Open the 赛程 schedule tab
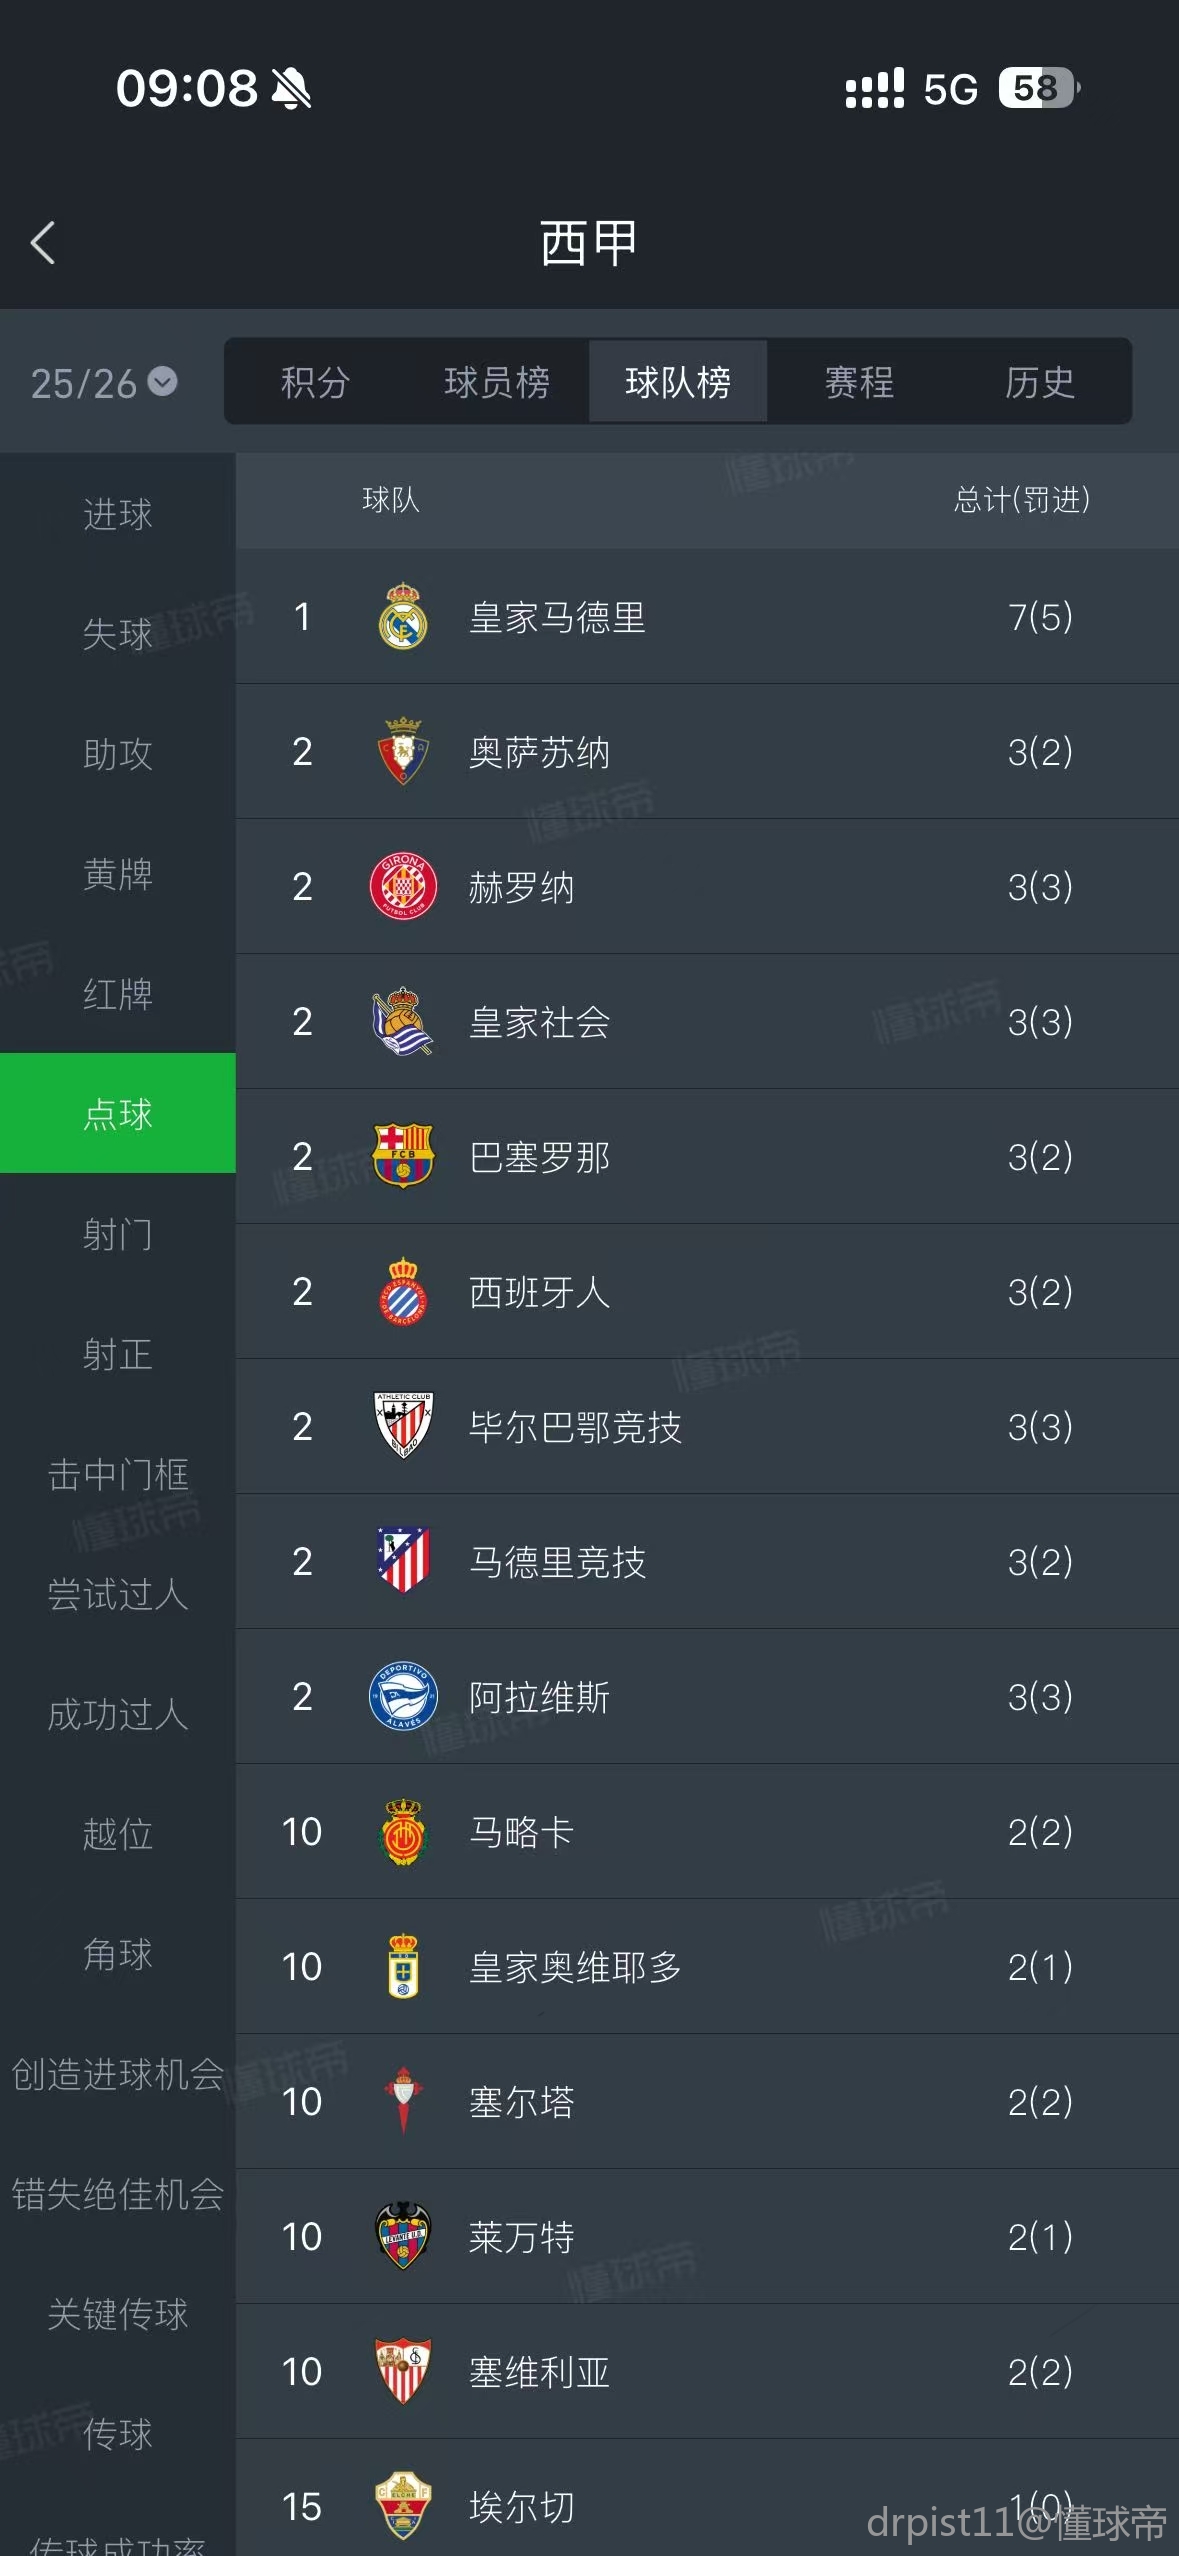 pyautogui.click(x=859, y=382)
